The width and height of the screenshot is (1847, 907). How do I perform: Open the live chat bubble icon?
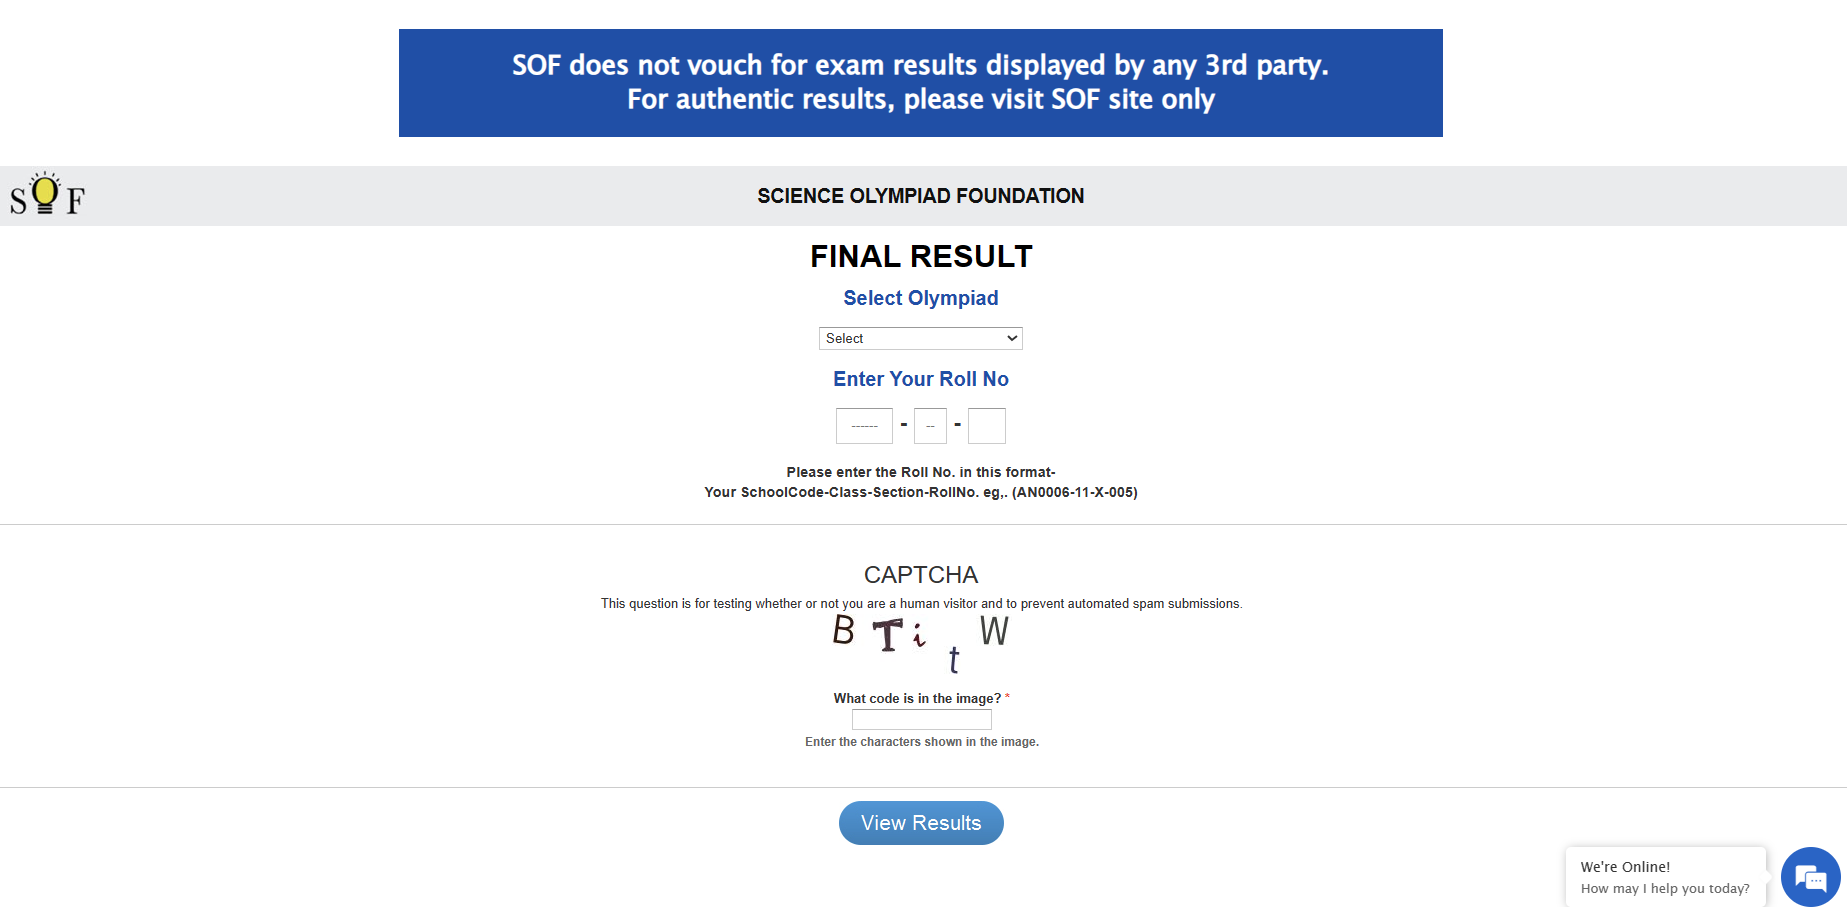(1810, 877)
